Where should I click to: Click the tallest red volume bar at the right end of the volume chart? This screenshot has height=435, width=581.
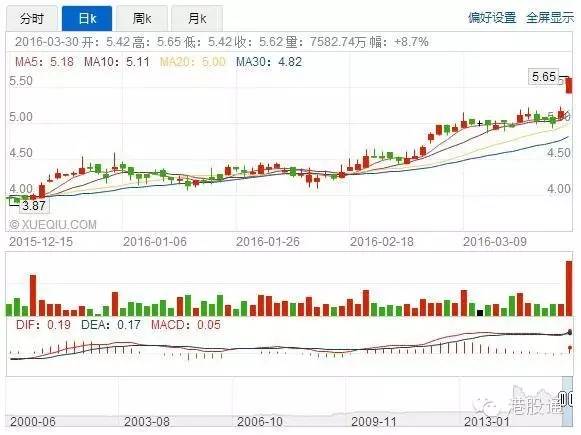(x=569, y=288)
